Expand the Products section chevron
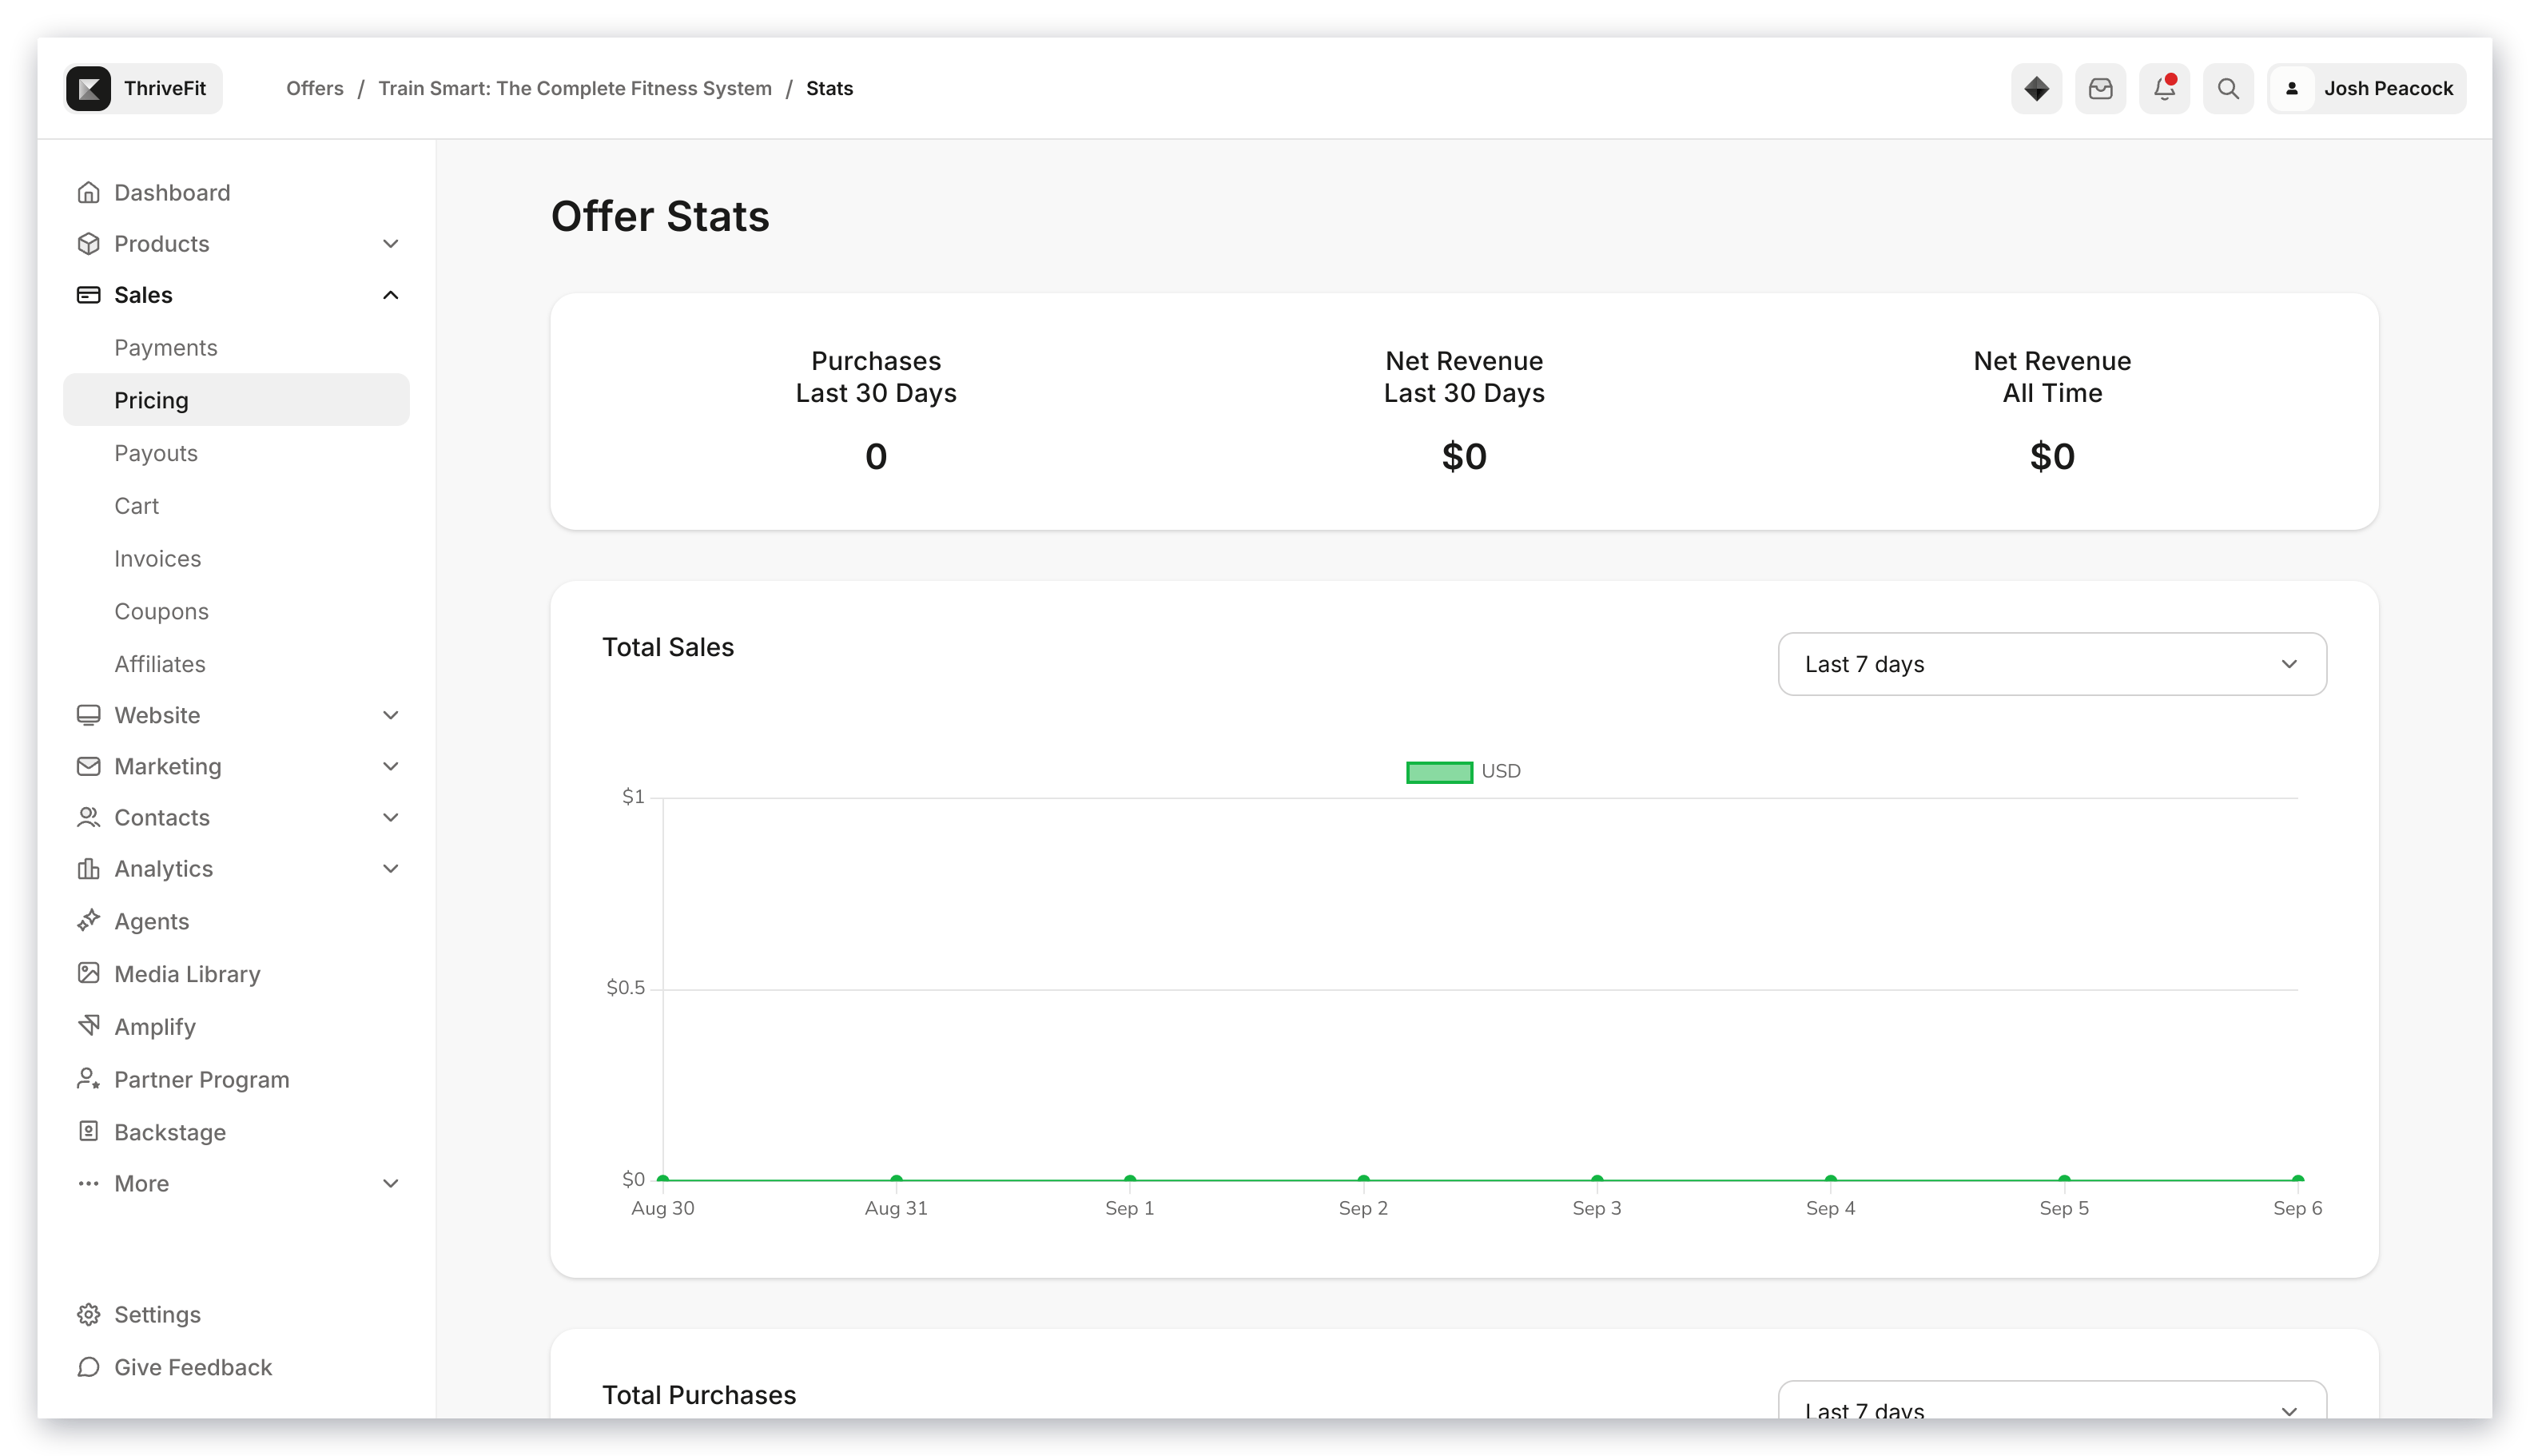 point(390,243)
